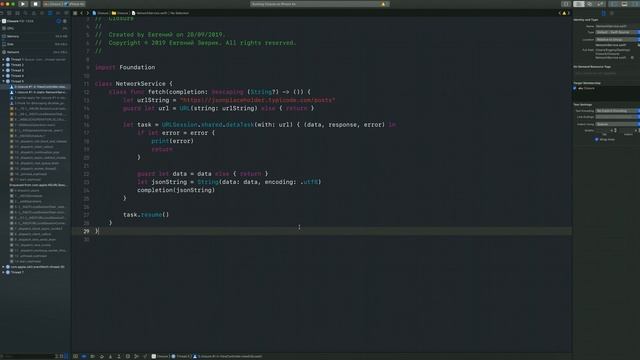Screen dimensions: 640x360
Task: Select the CPU gauge row
Action: tap(35, 29)
